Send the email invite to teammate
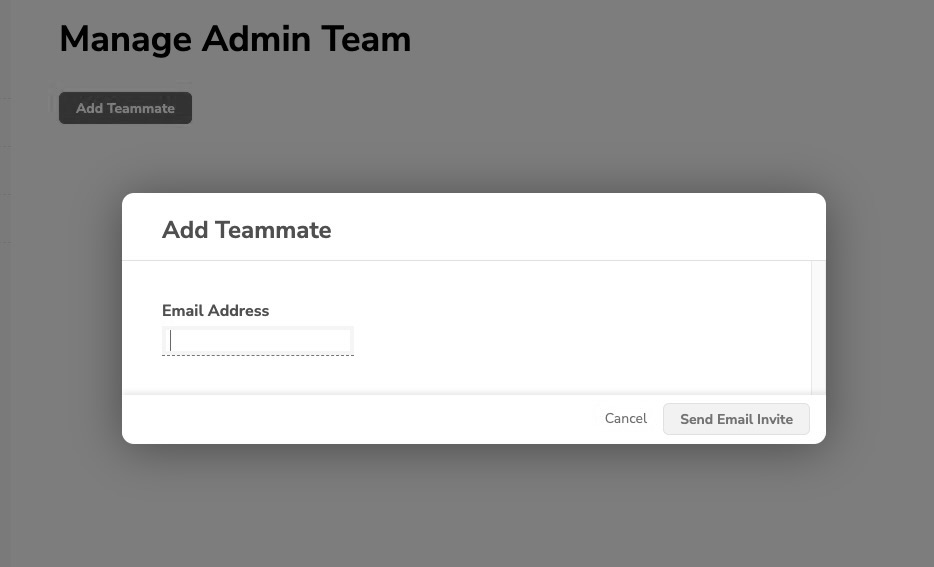The height and width of the screenshot is (567, 934). tap(736, 419)
